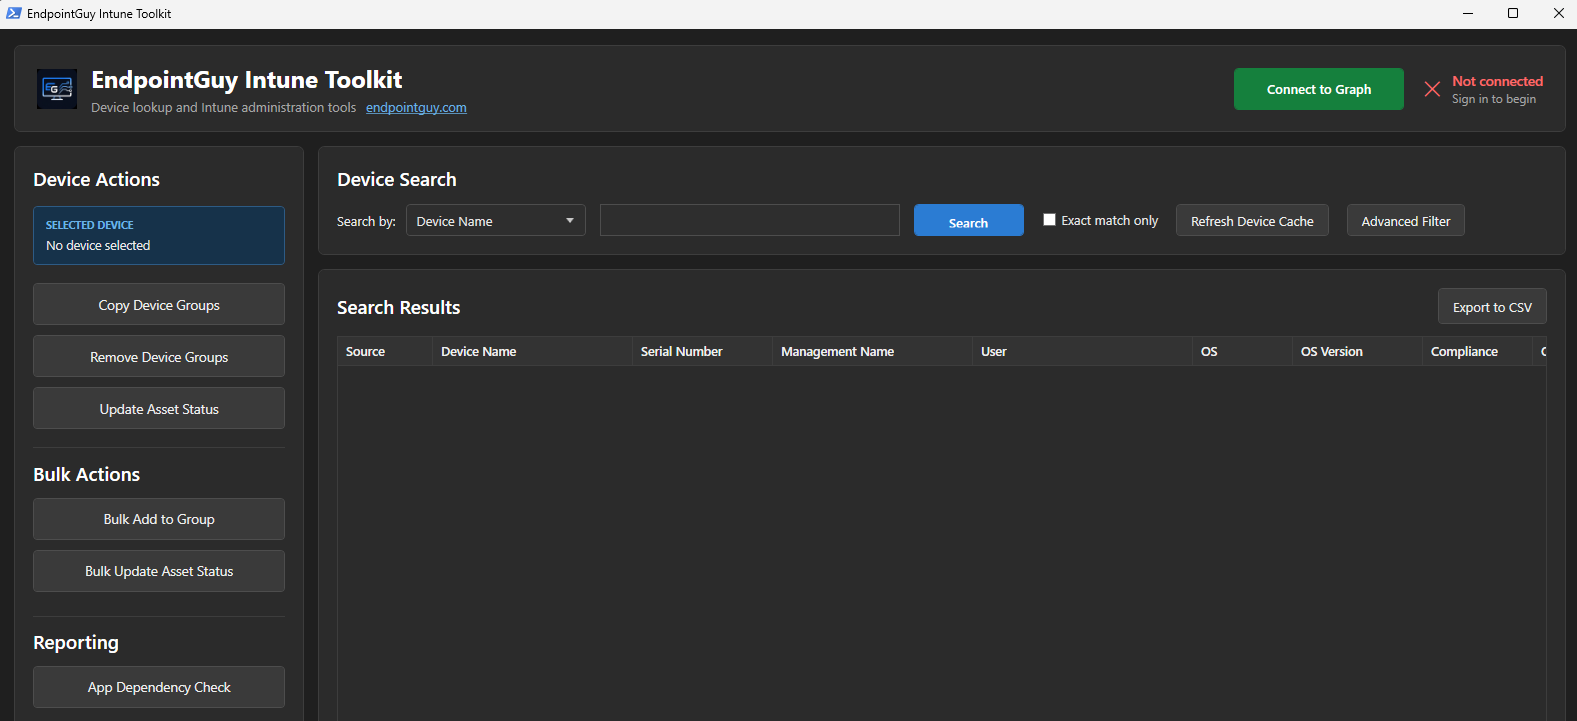Sort results by Management Name column
This screenshot has height=721, width=1577.
(x=872, y=351)
